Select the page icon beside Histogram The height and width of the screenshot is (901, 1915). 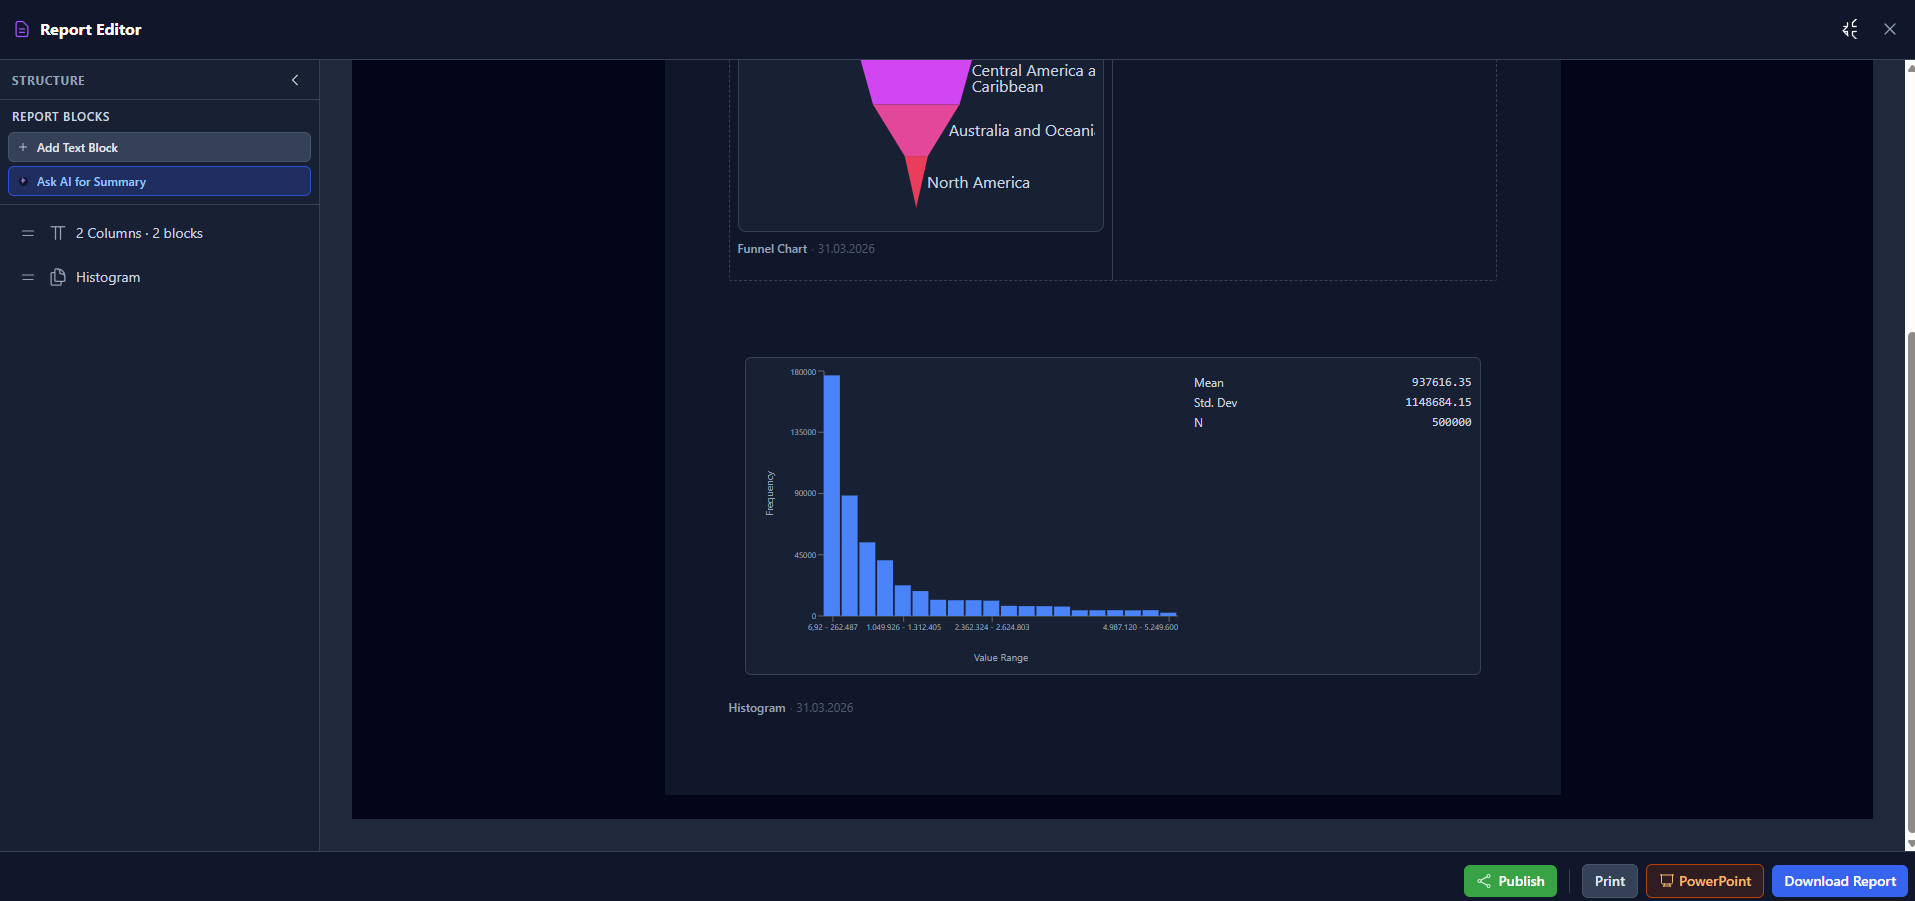[58, 277]
